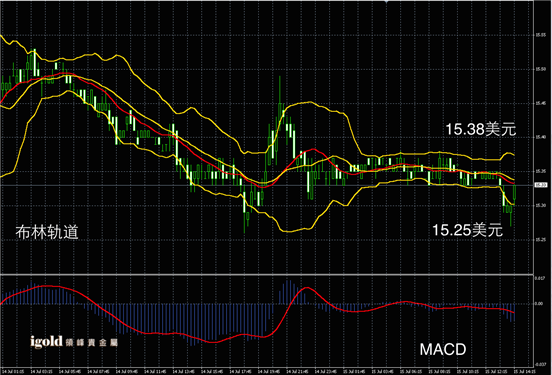Click the divider between price chart and MACD
This screenshot has height=375, width=552.
[267, 274]
